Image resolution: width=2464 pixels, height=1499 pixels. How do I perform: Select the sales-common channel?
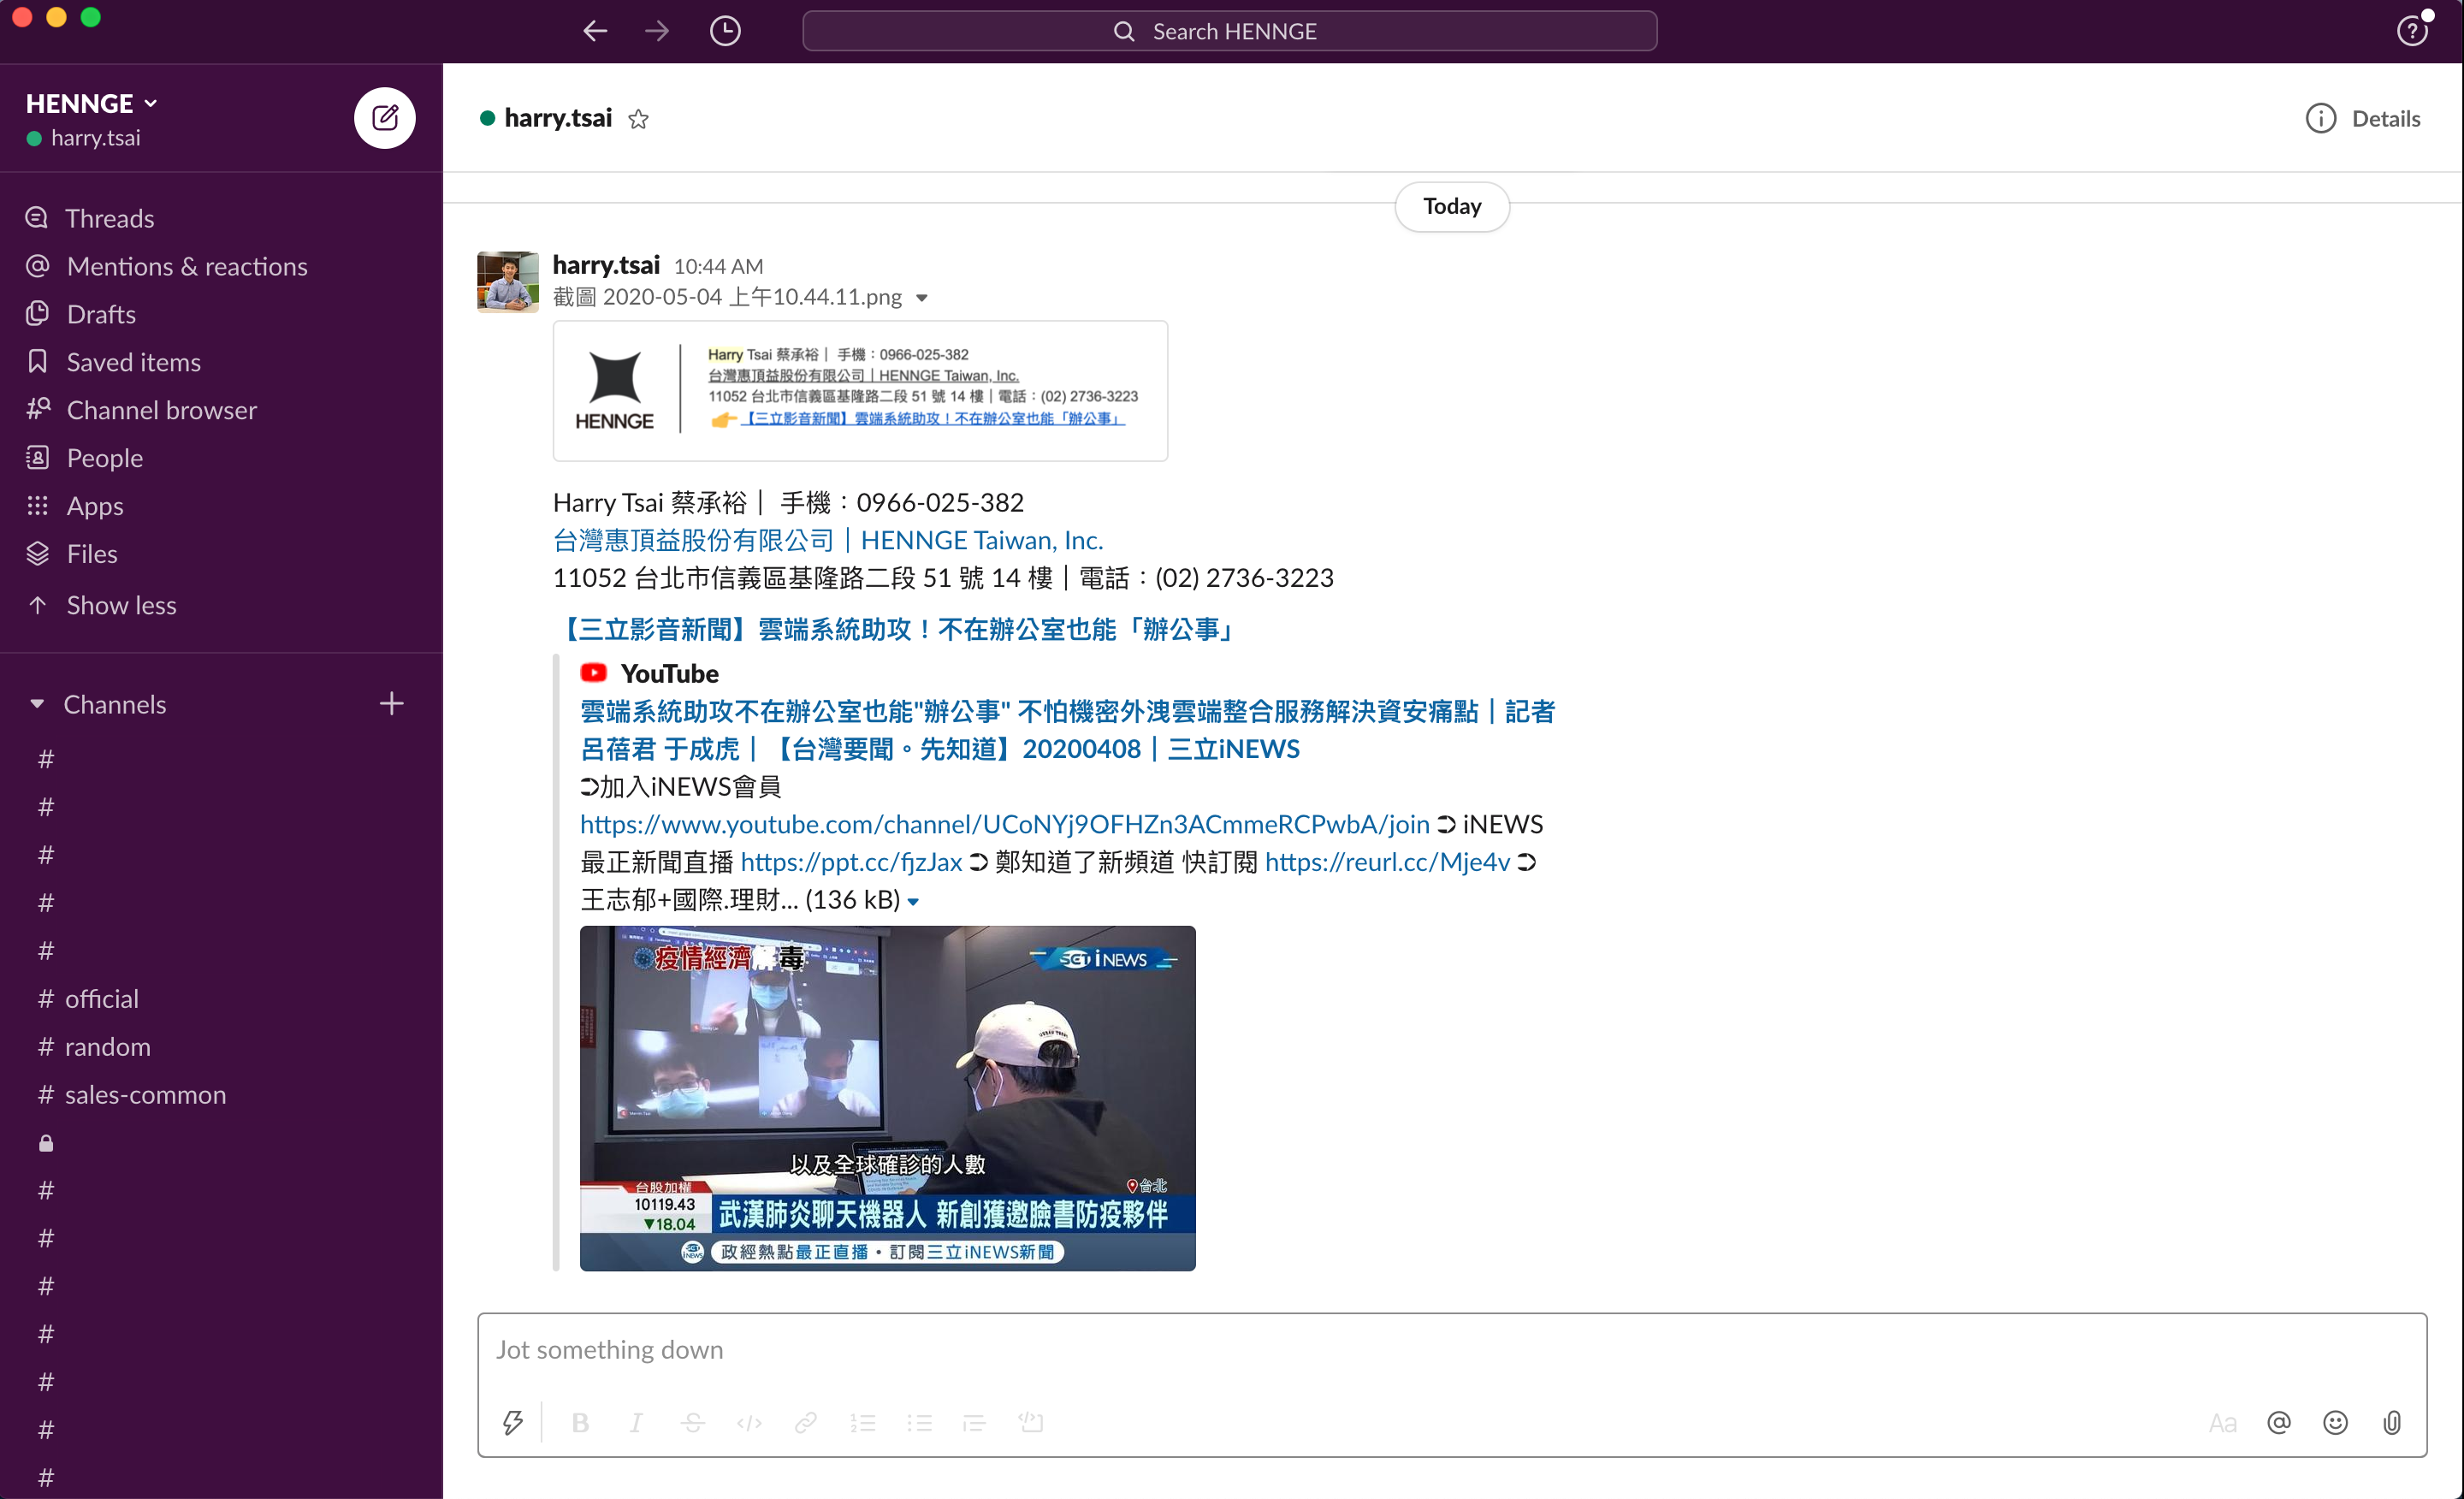point(146,1093)
